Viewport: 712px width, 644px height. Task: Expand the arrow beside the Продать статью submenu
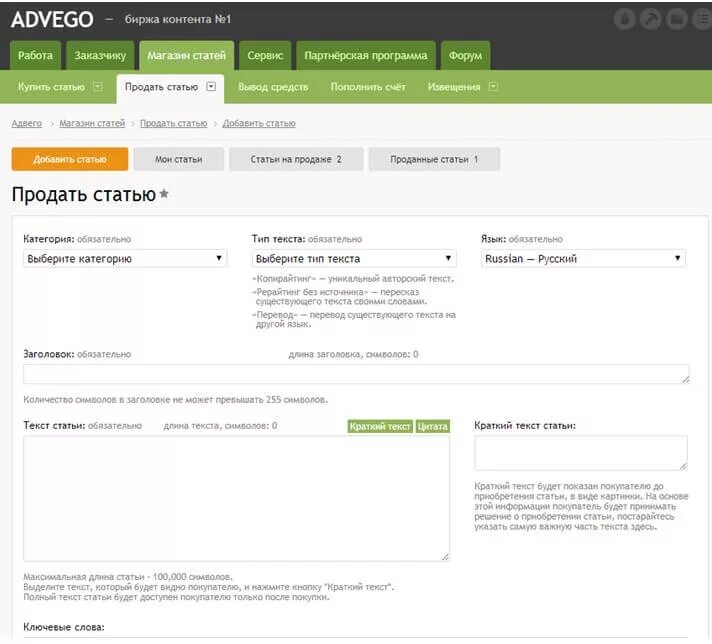[x=211, y=86]
